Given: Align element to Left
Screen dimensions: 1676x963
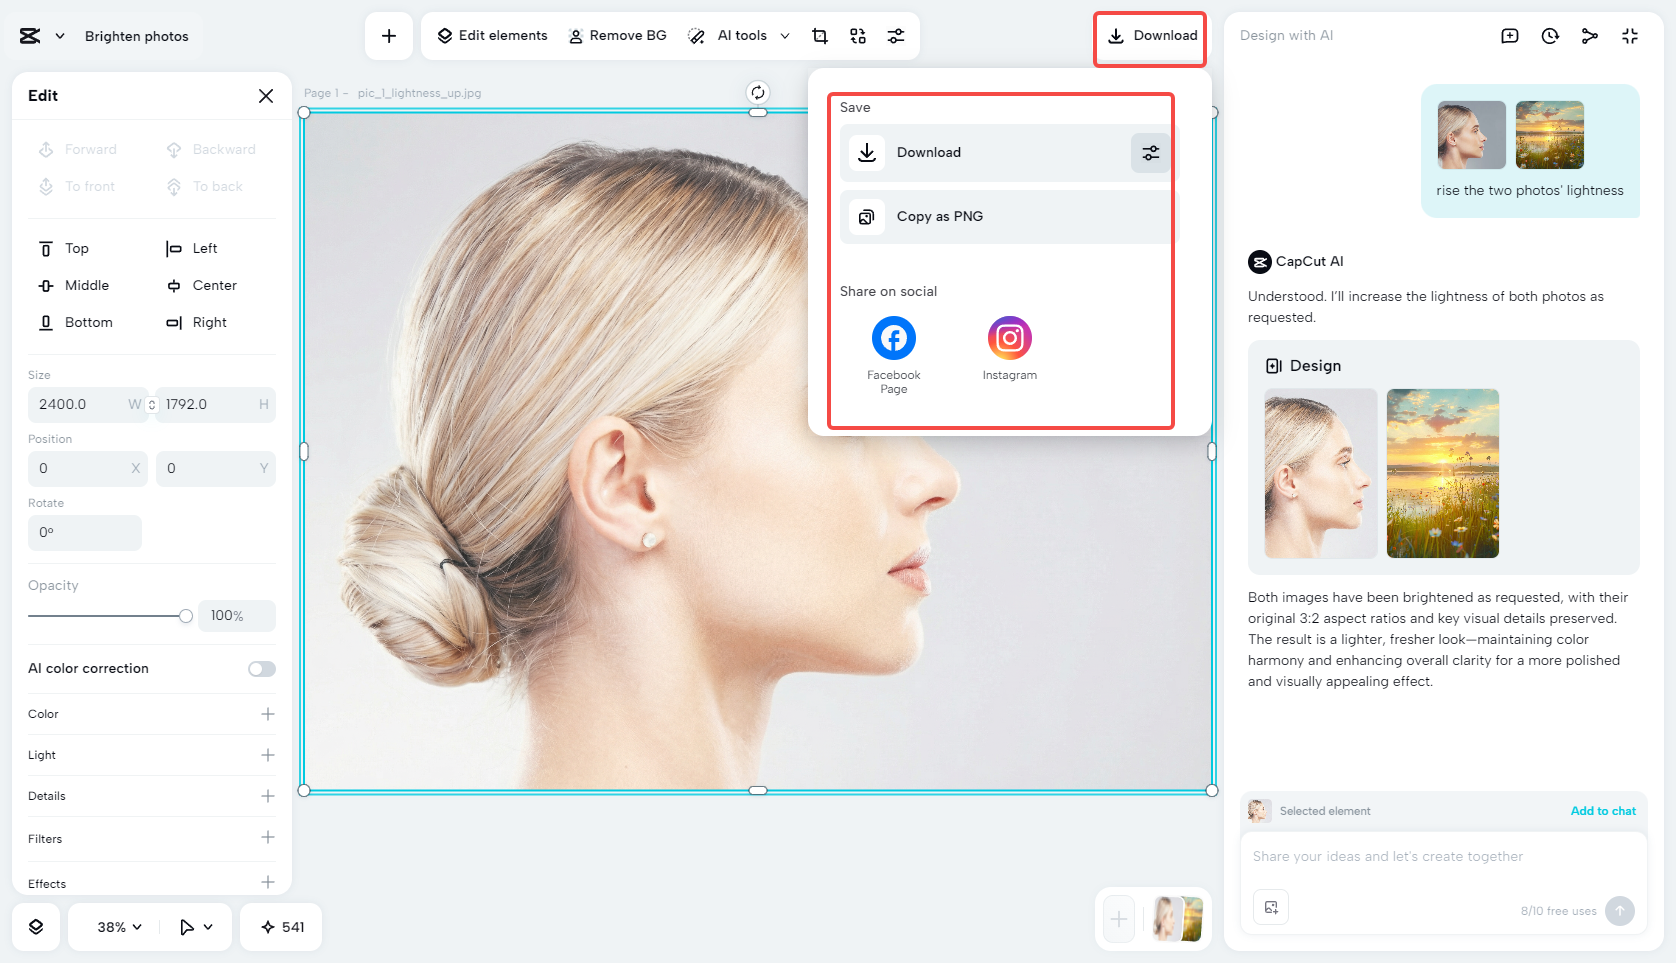Looking at the screenshot, I should (191, 249).
